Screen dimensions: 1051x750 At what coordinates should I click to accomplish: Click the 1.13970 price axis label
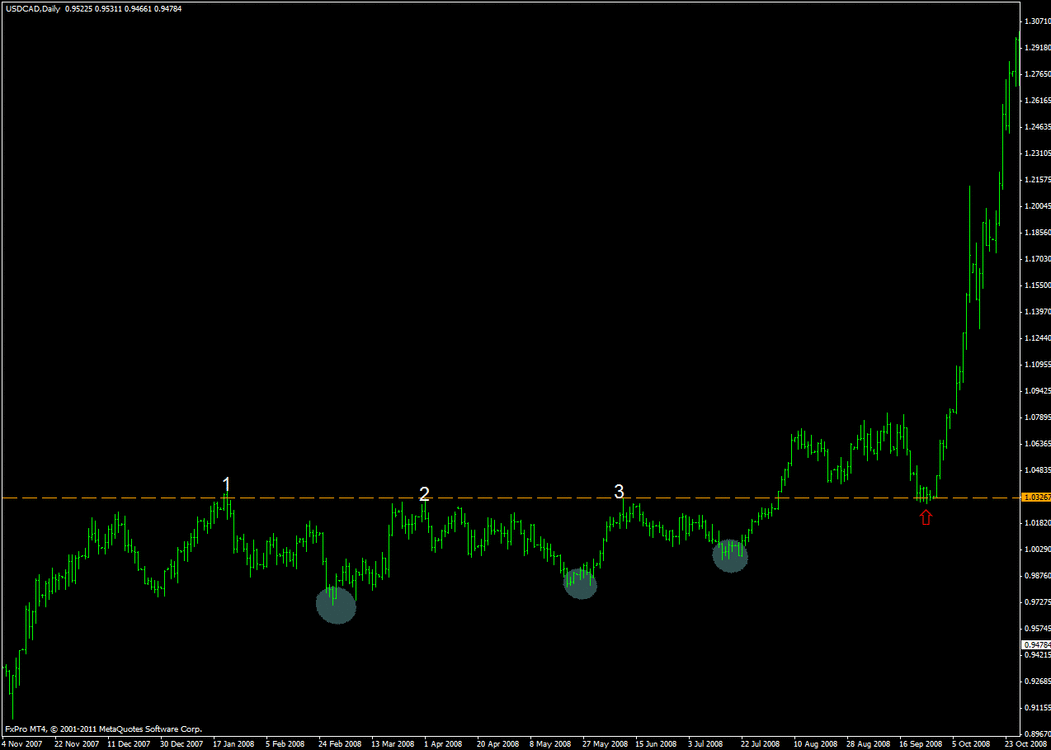coord(1036,312)
